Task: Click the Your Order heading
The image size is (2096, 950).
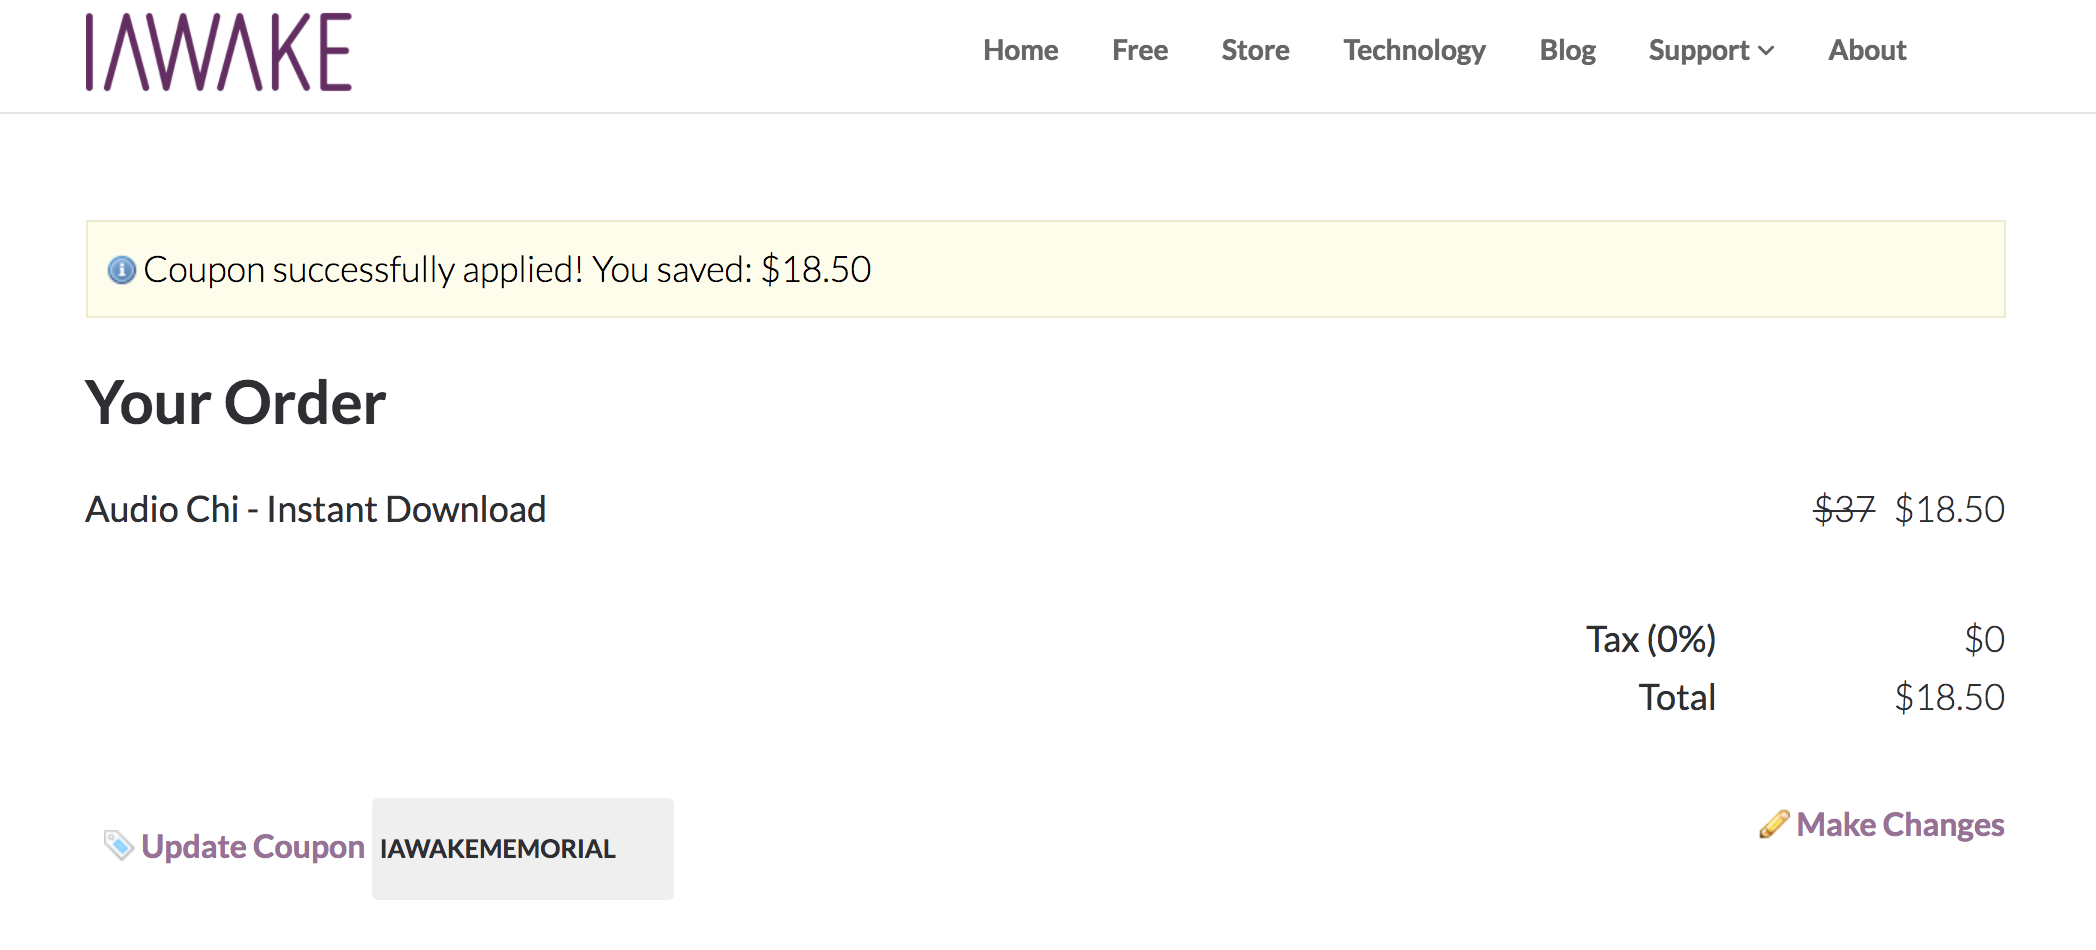Action: click(x=236, y=403)
